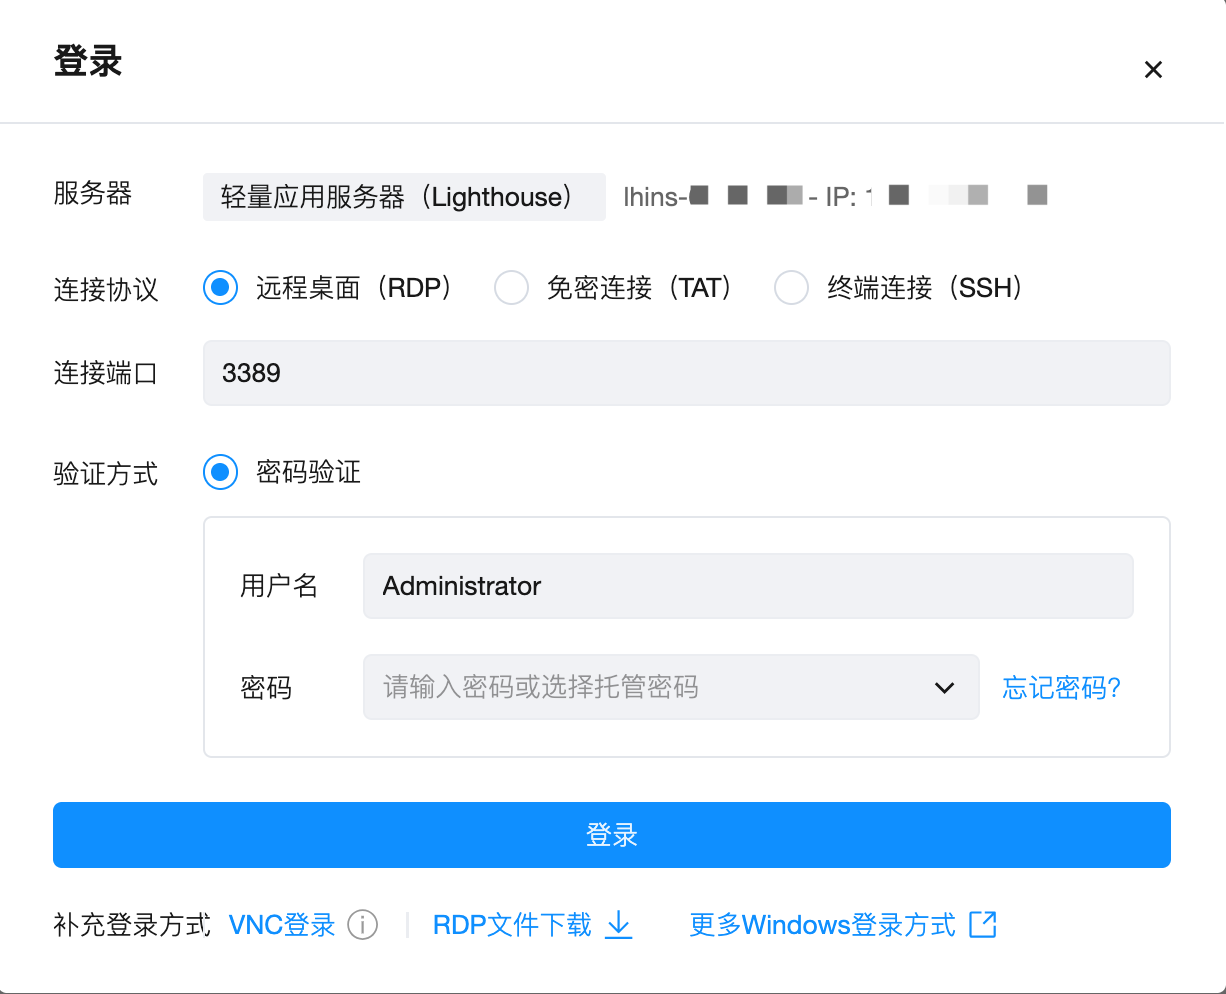Click the RDP文件下载 link

pos(512,925)
